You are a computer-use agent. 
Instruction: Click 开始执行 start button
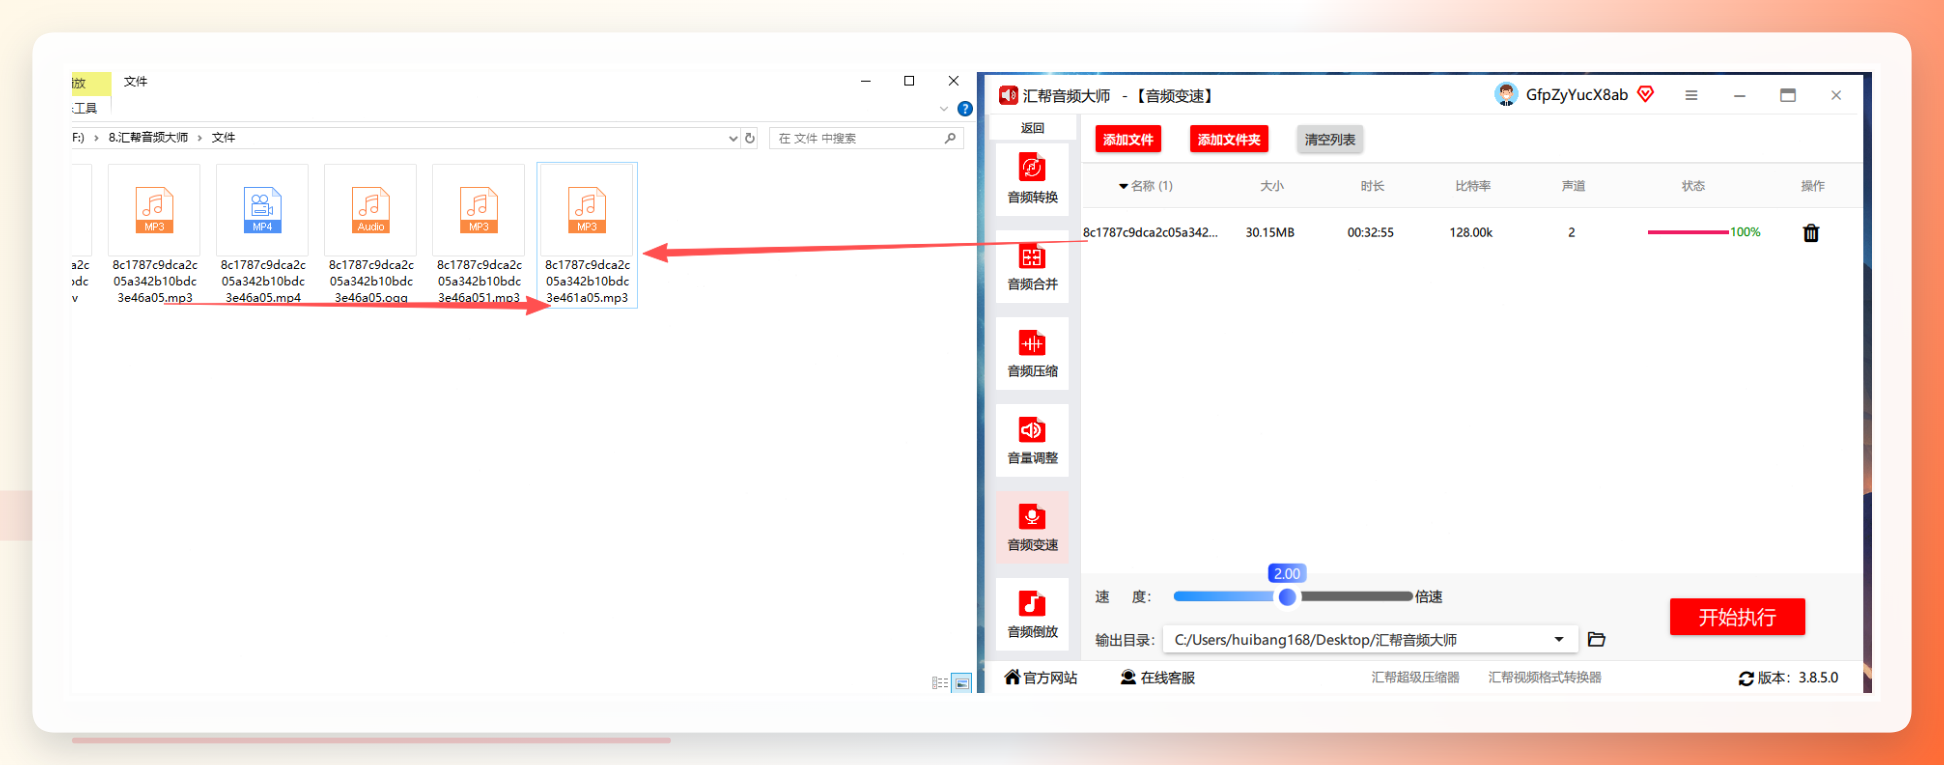(x=1737, y=617)
